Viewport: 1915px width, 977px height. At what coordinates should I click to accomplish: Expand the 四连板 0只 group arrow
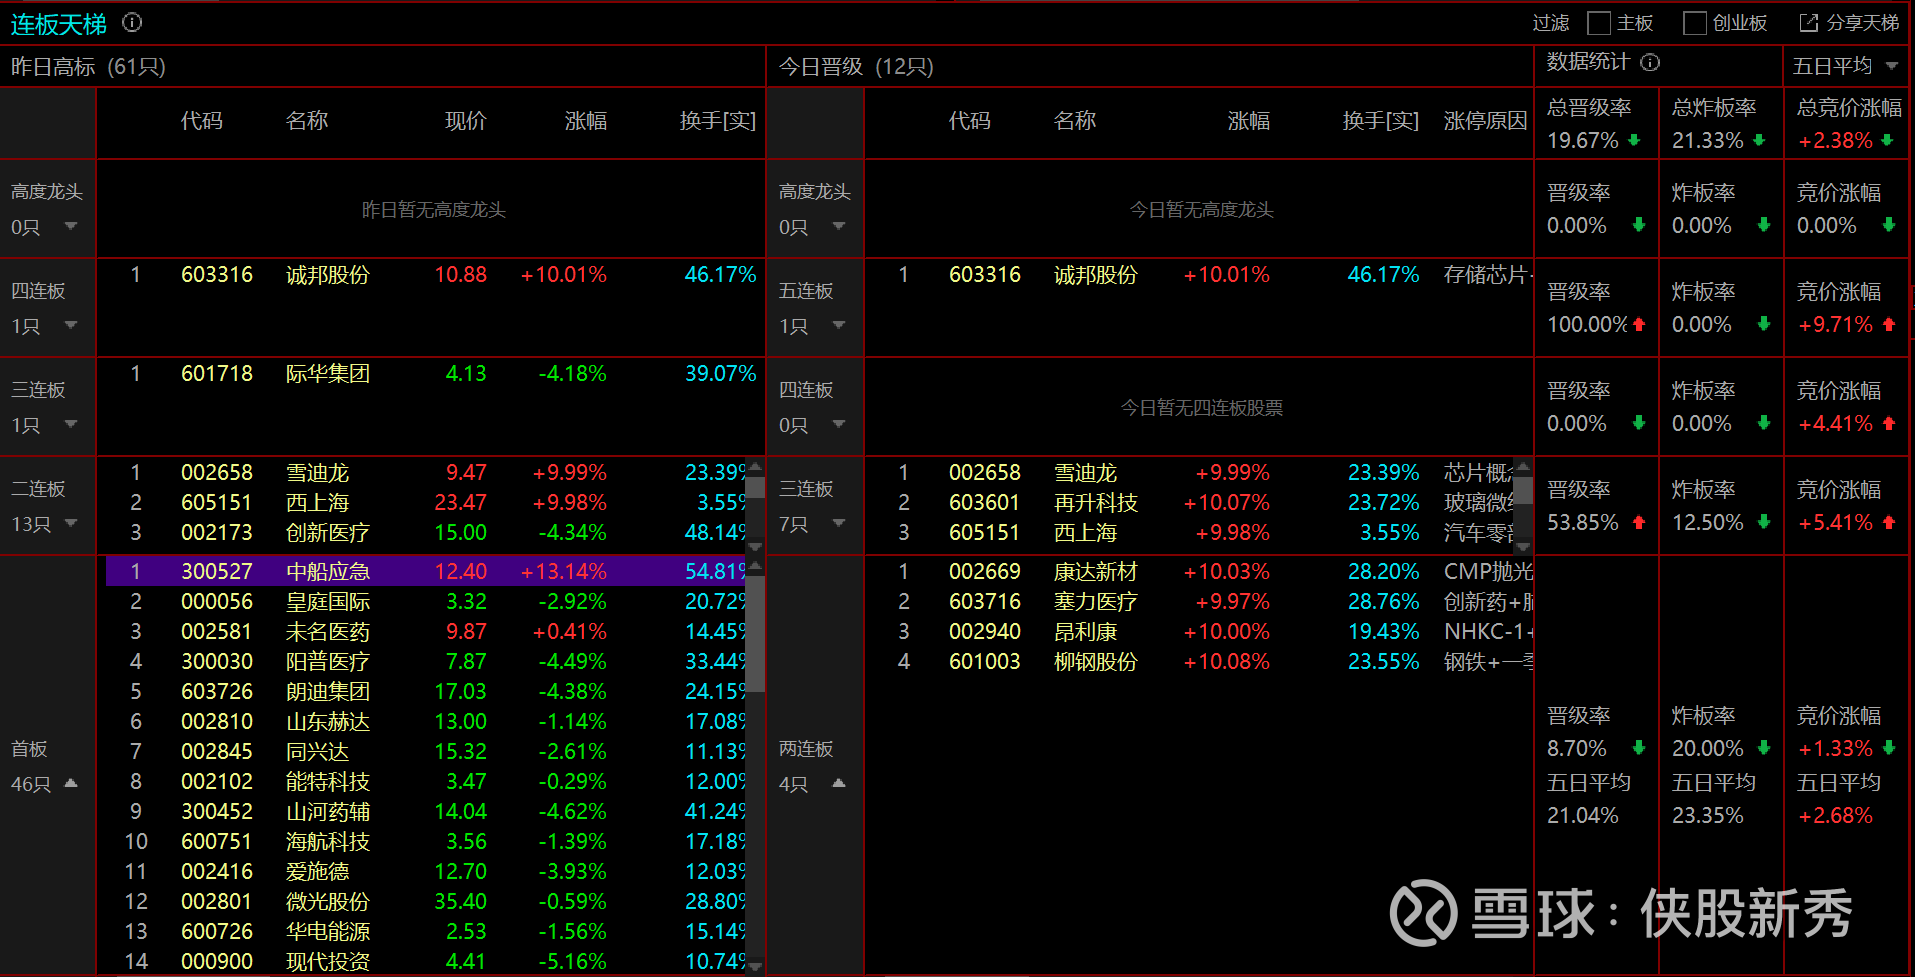point(839,424)
